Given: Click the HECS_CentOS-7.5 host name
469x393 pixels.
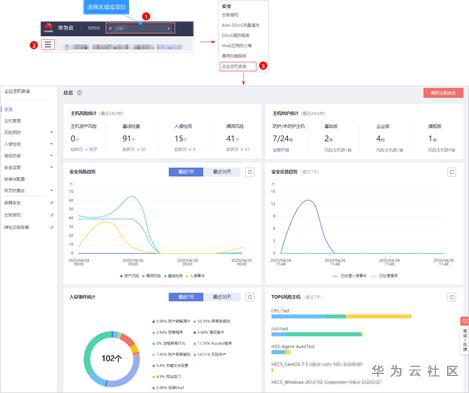Looking at the screenshot, I should coord(317,364).
